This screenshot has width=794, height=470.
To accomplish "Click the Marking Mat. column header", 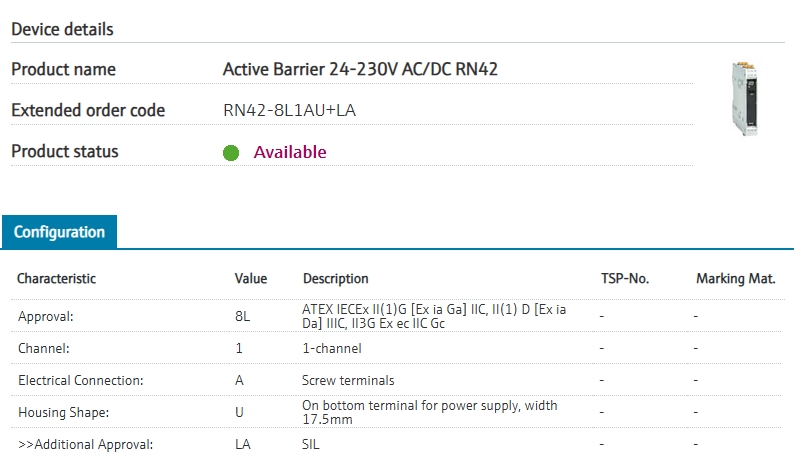I will tap(735, 279).
